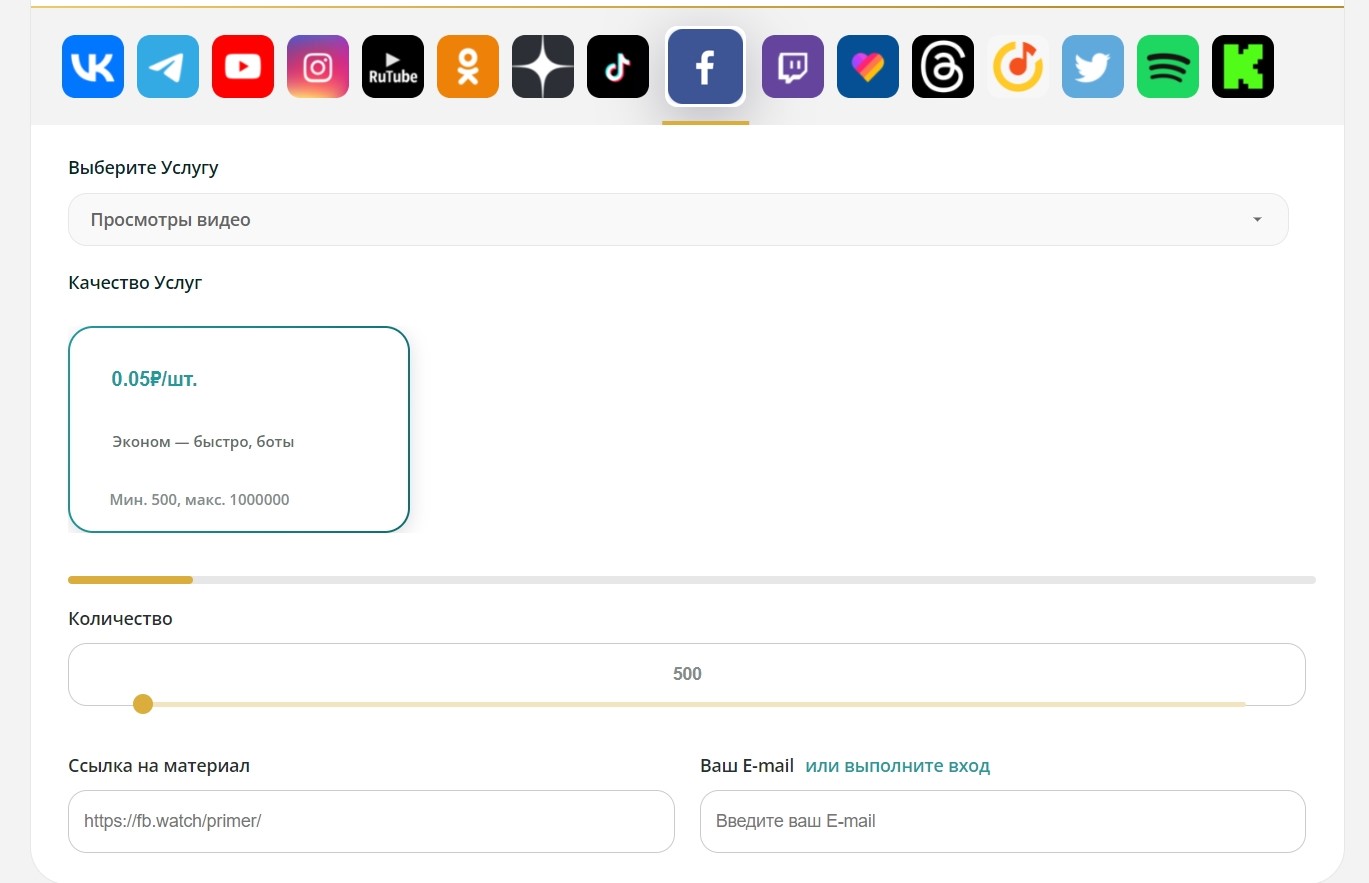Choose the TikTok icon
This screenshot has height=883, width=1369.
click(x=618, y=67)
